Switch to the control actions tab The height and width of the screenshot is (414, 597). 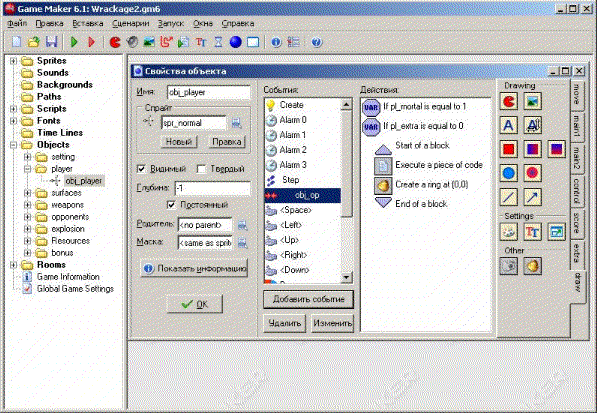577,191
